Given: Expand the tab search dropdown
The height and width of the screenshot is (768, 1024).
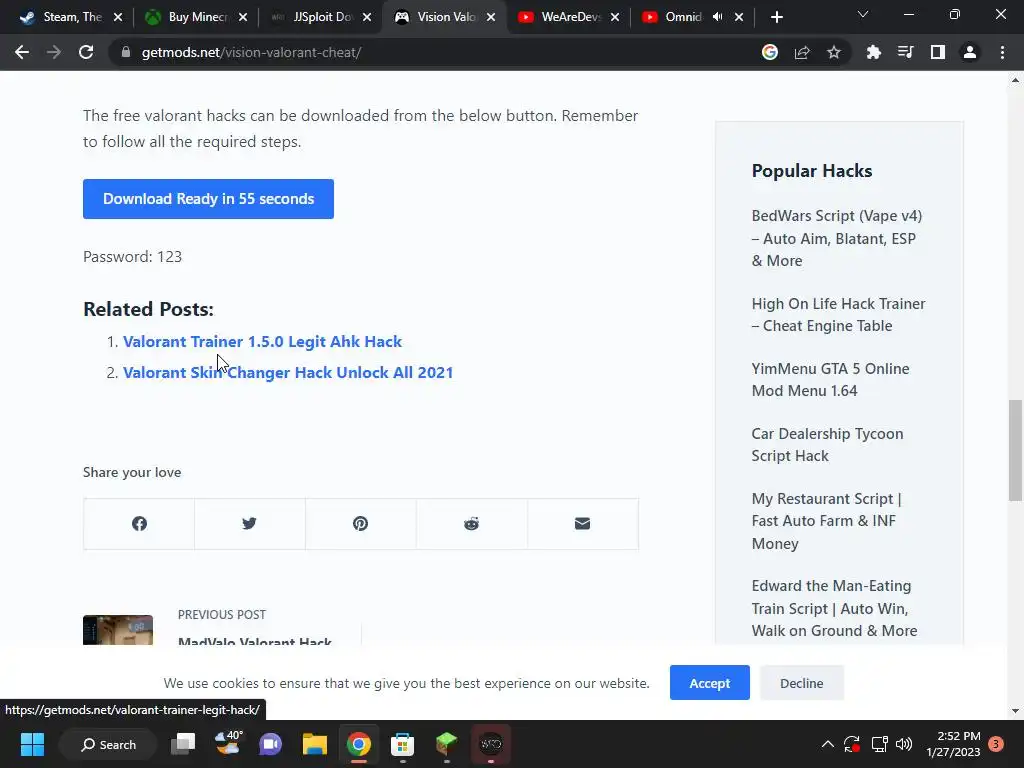Looking at the screenshot, I should (x=863, y=14).
